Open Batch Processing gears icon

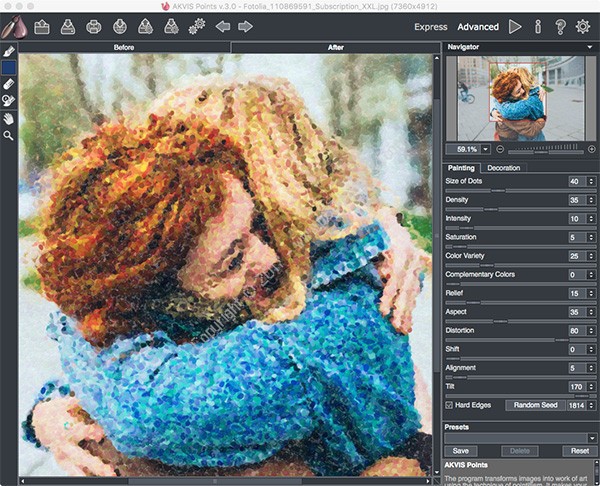(197, 27)
